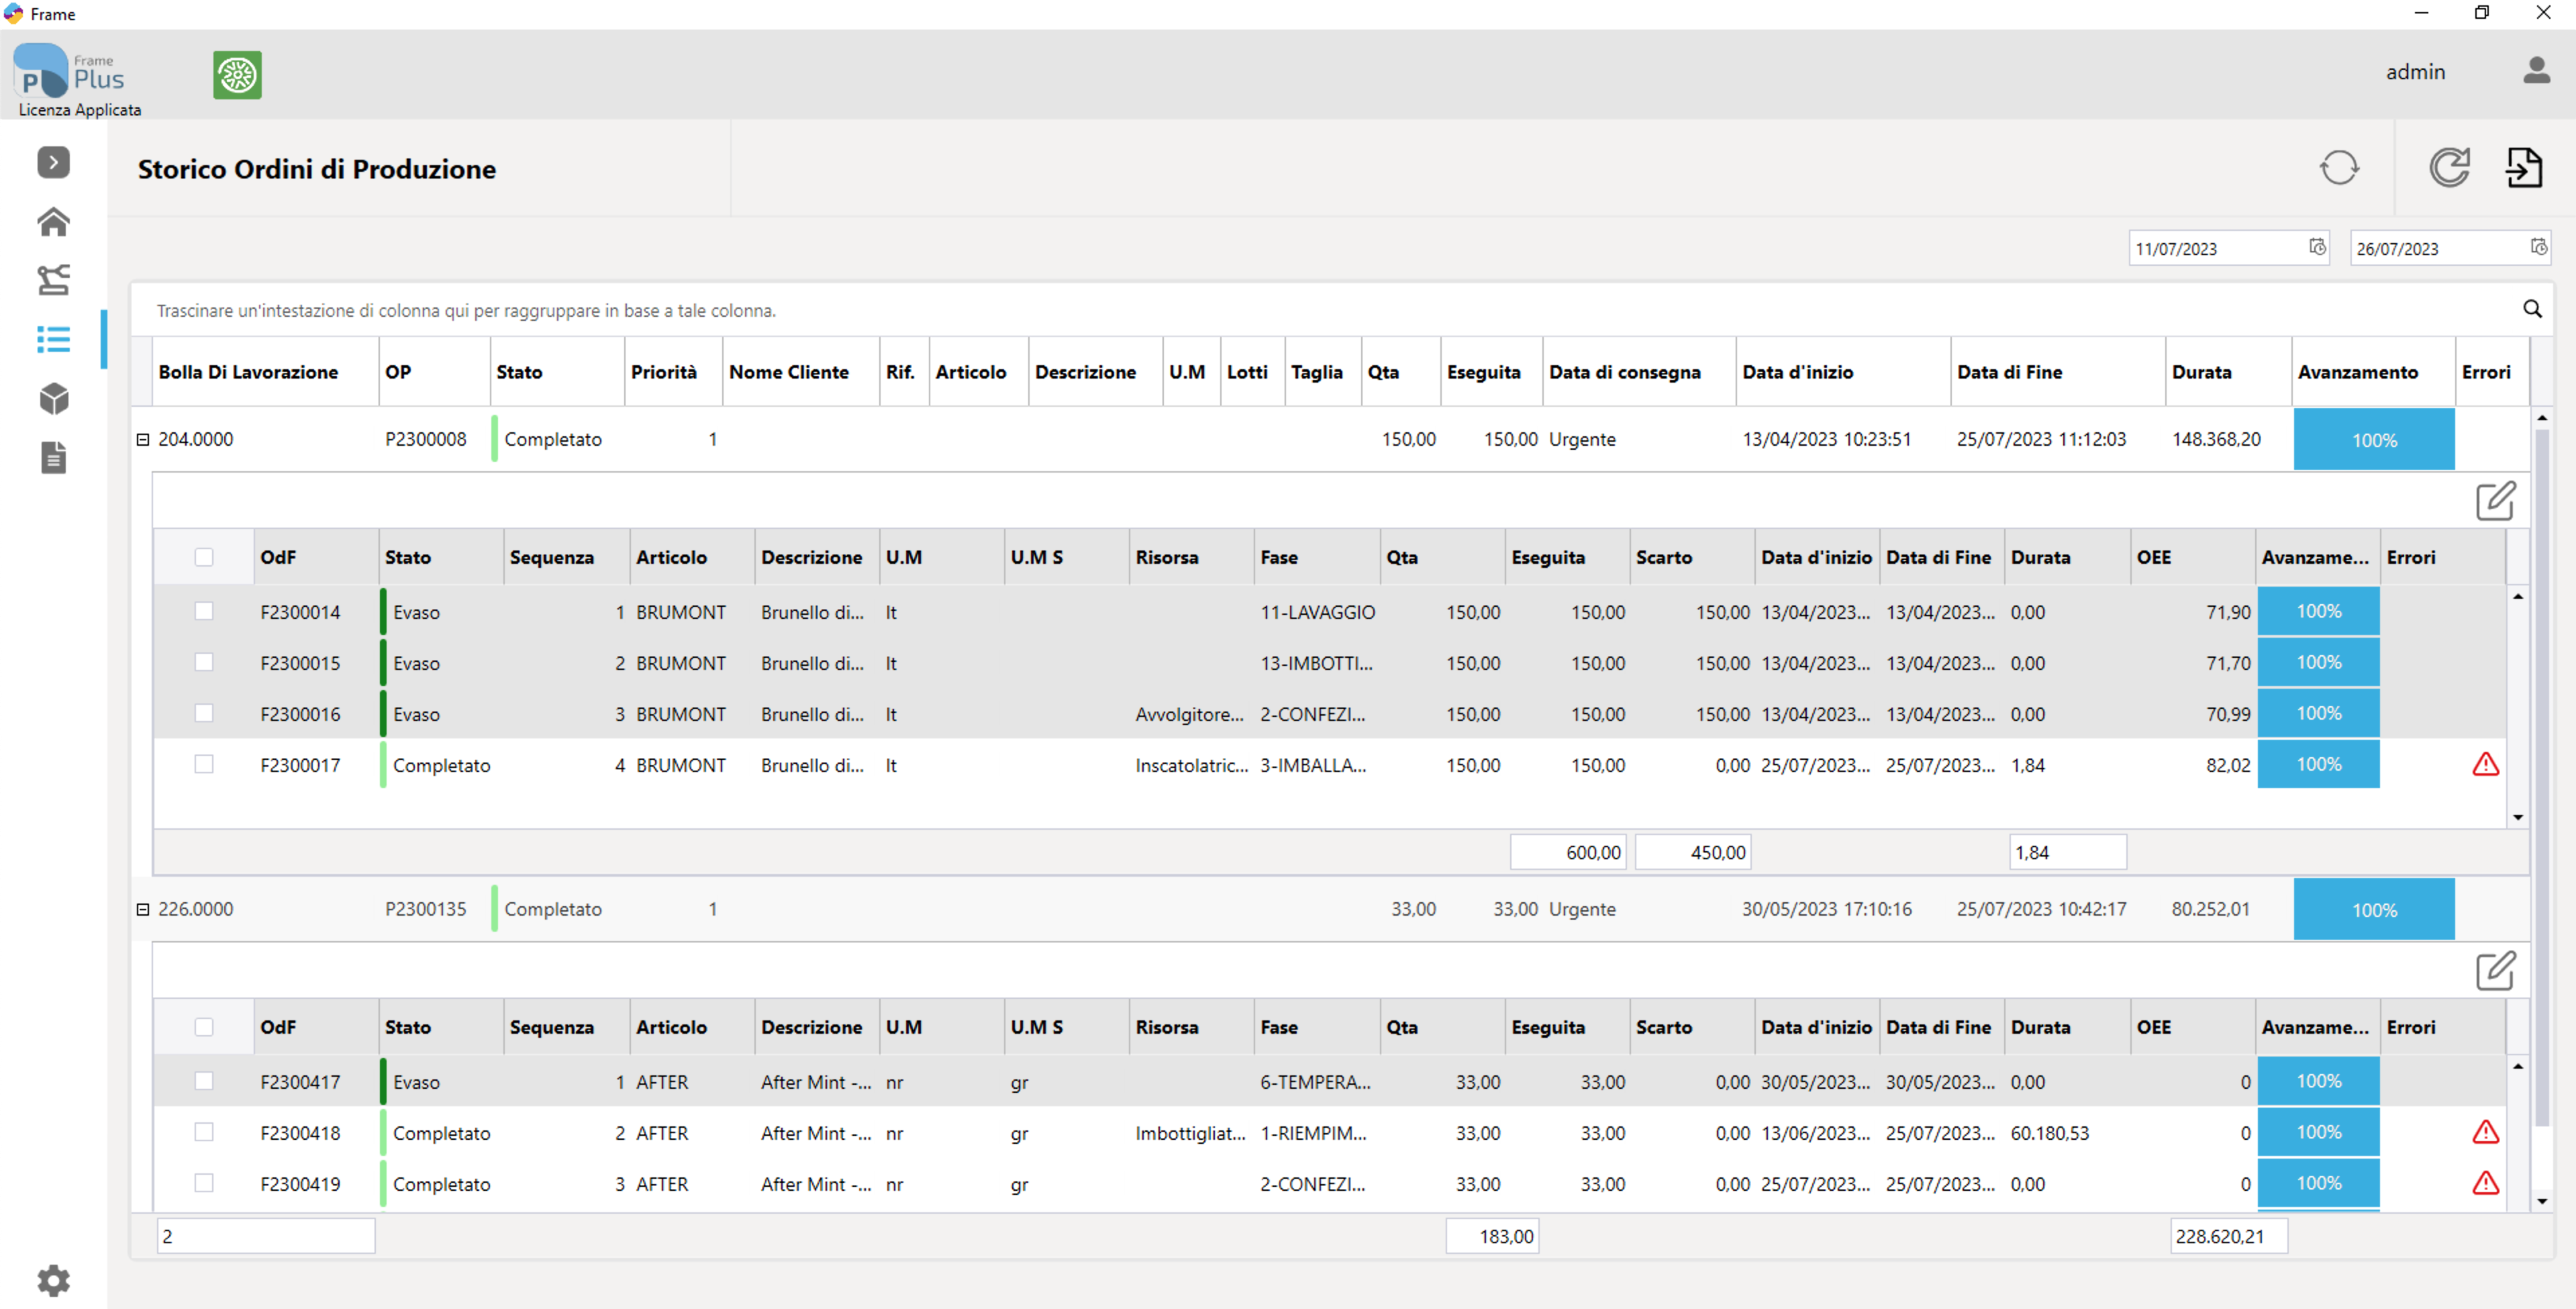Screen dimensions: 2576x1309
Task: Open the cube inventory sidebar icon
Action: tap(53, 399)
